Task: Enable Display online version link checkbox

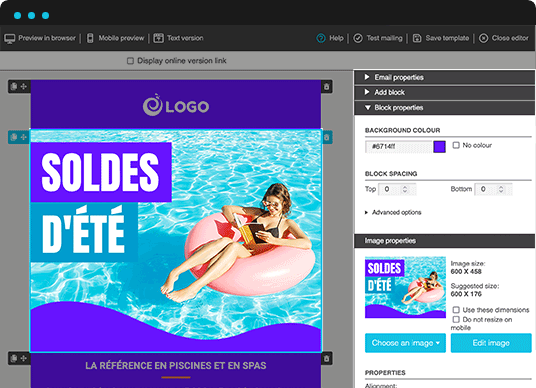Action: click(x=130, y=61)
